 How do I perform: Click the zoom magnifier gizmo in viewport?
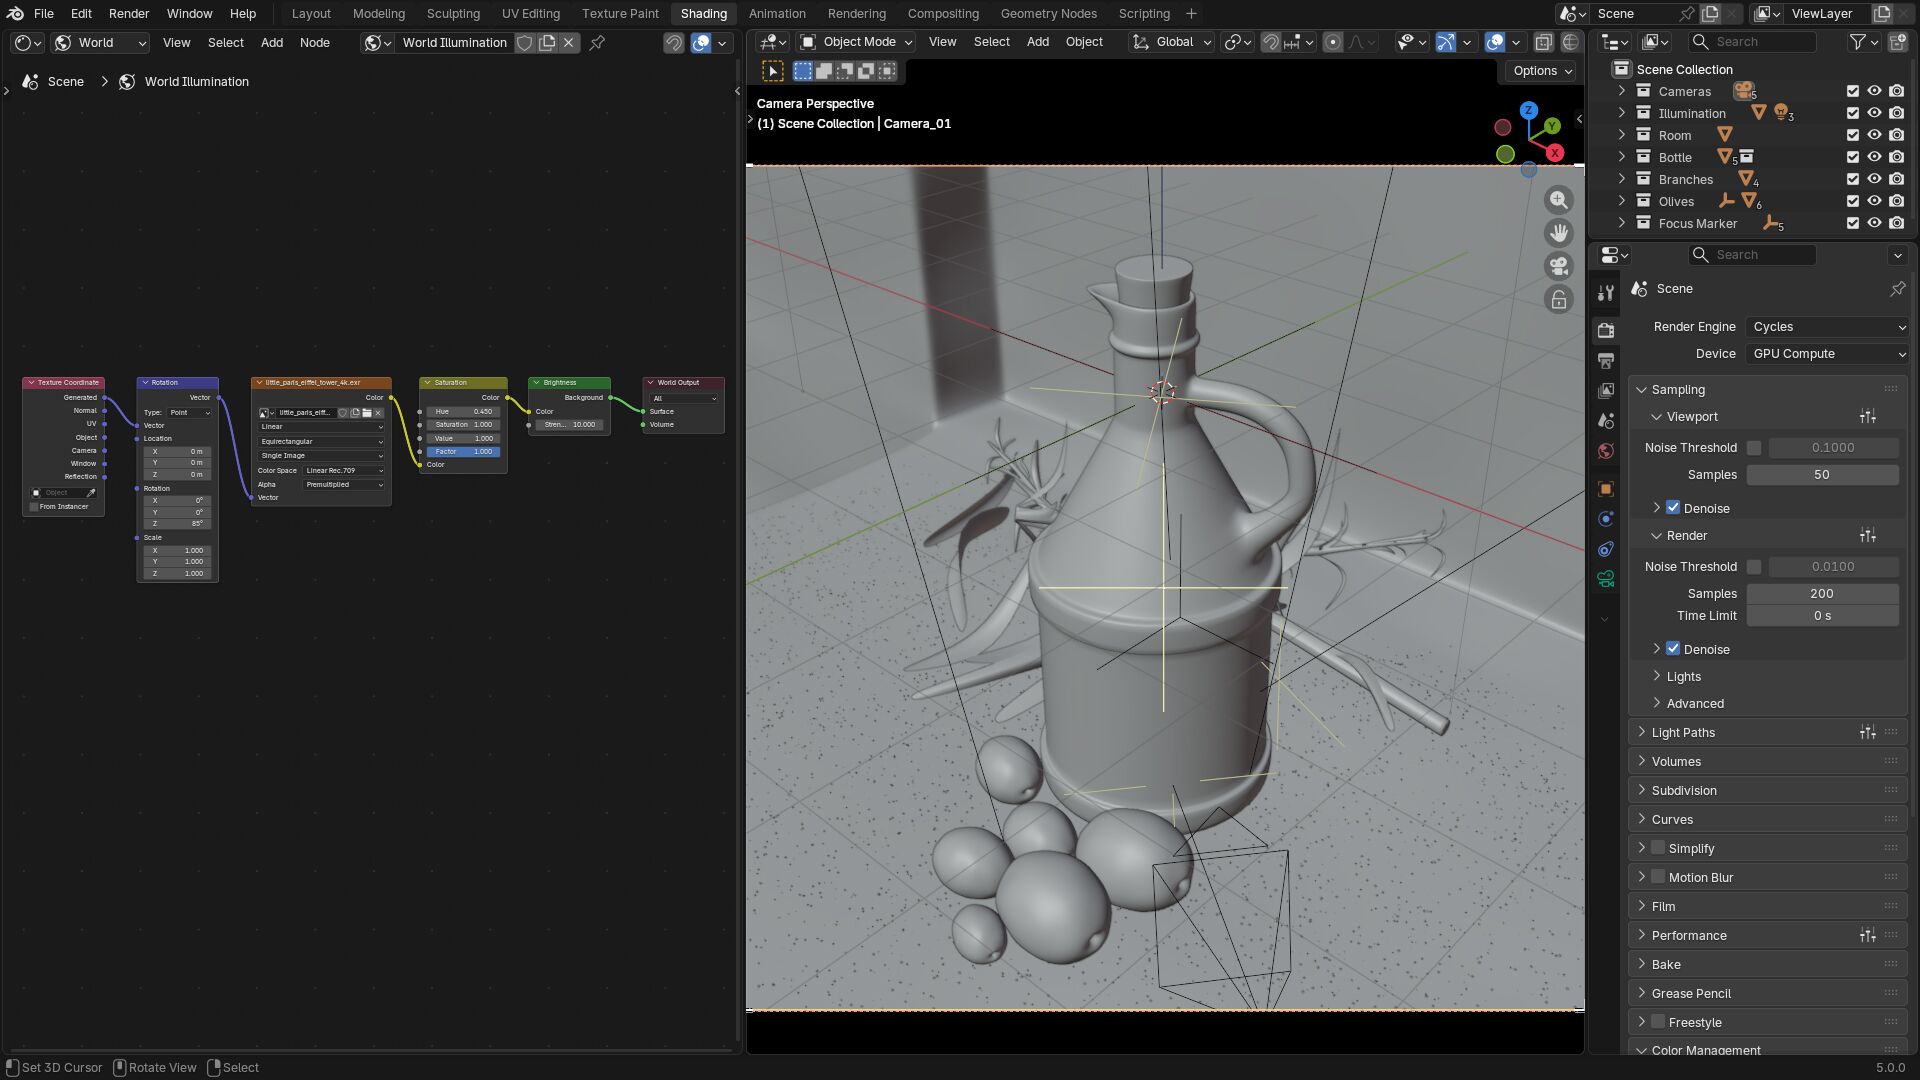pyautogui.click(x=1559, y=200)
